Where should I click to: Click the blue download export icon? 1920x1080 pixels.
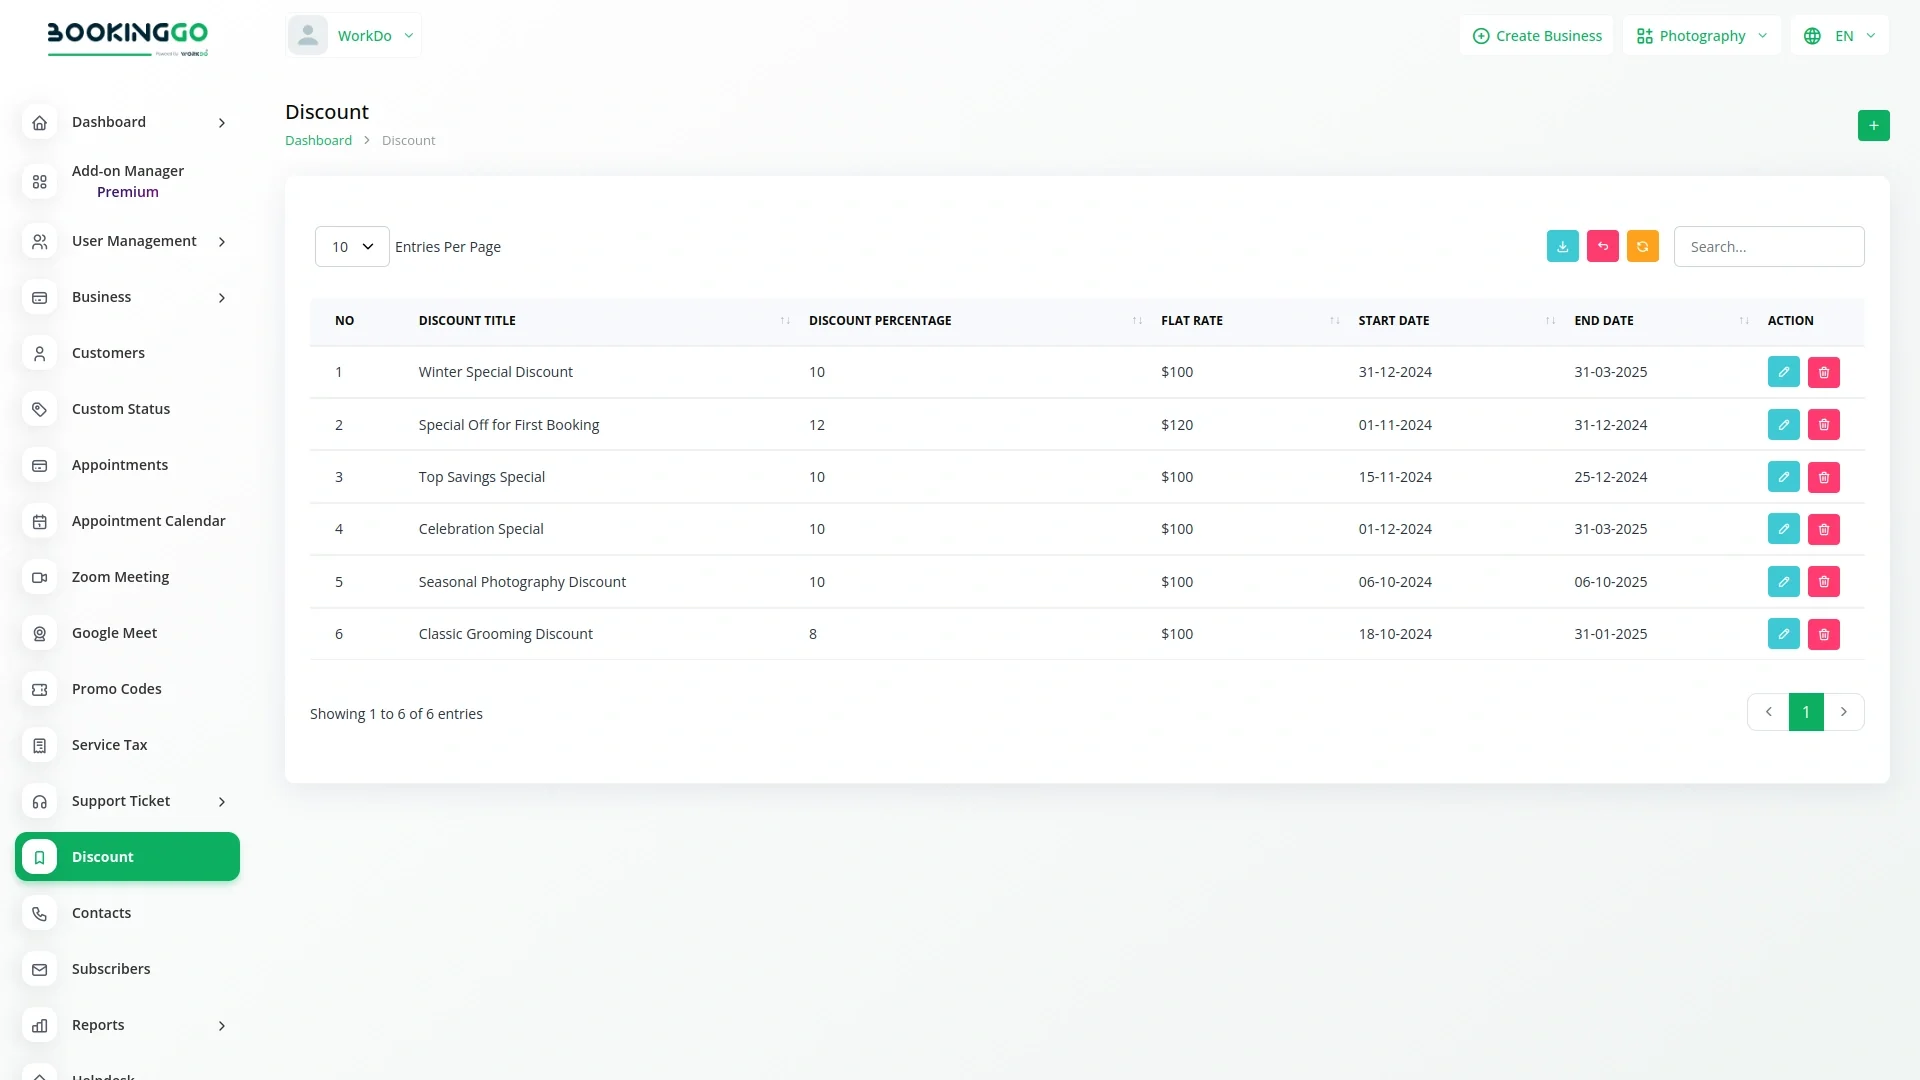tap(1562, 246)
